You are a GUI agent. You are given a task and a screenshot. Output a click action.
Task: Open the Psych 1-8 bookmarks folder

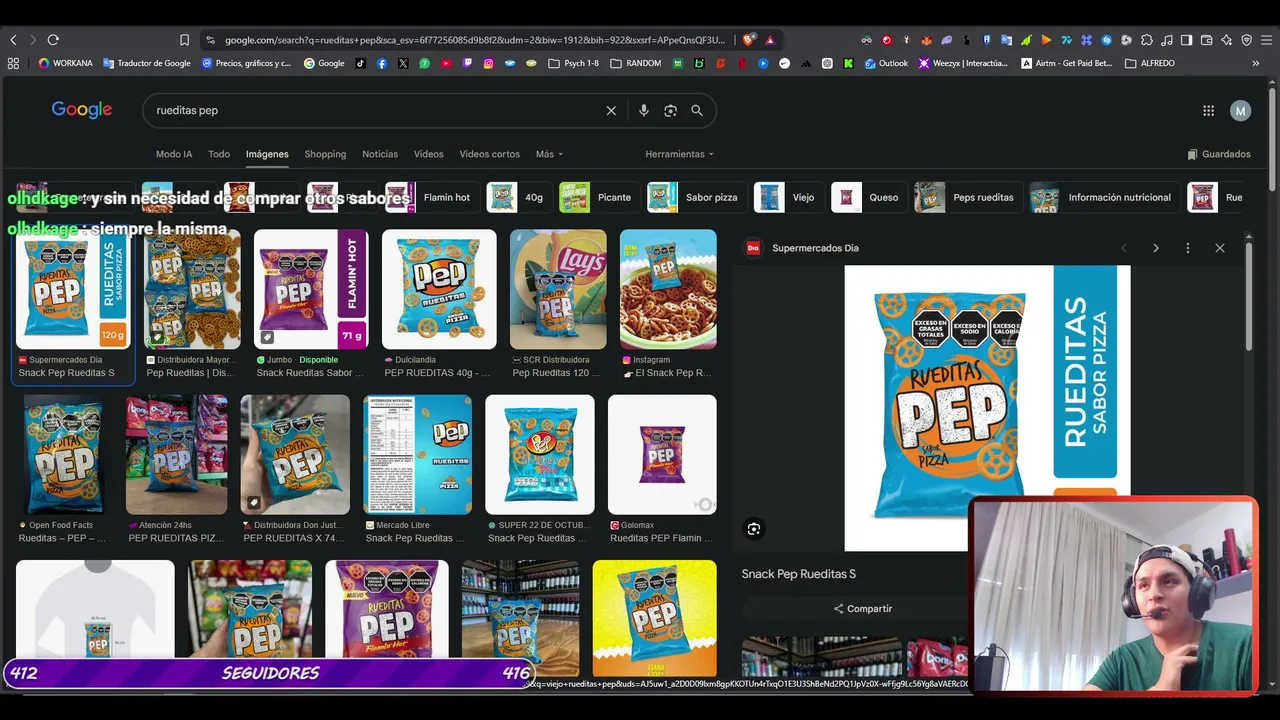[x=573, y=63]
